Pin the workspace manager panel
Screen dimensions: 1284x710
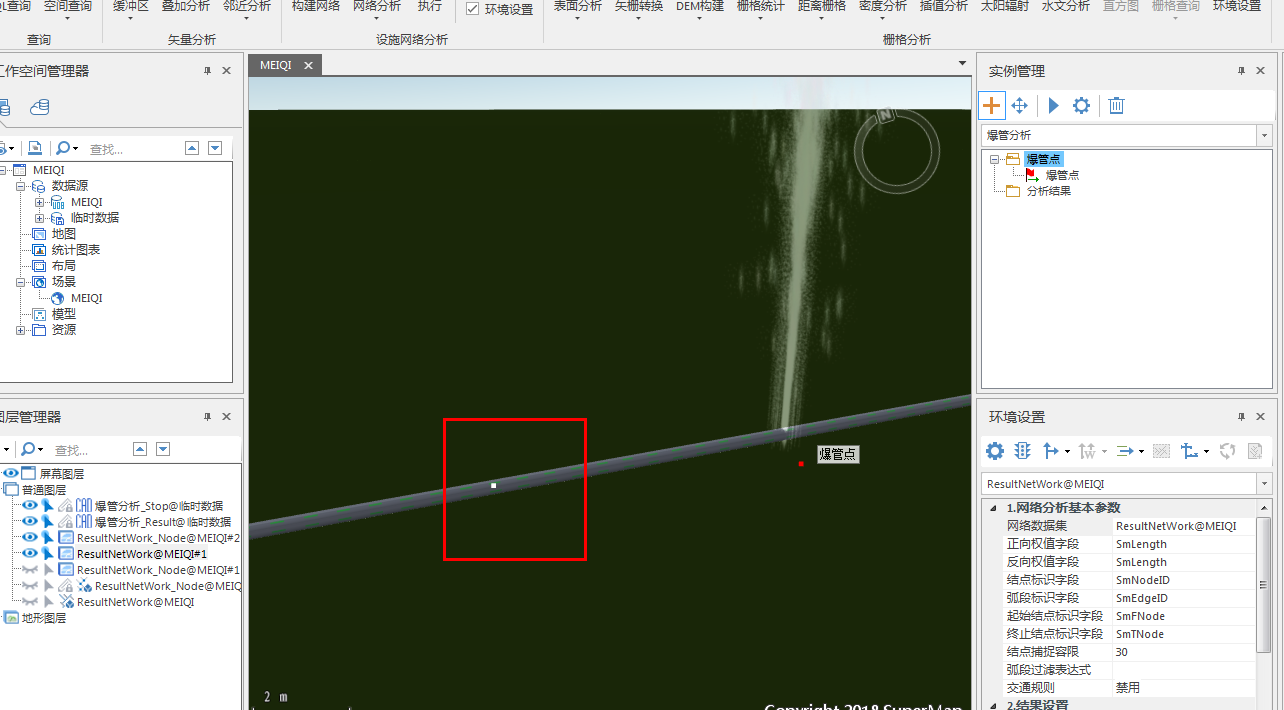coord(207,71)
